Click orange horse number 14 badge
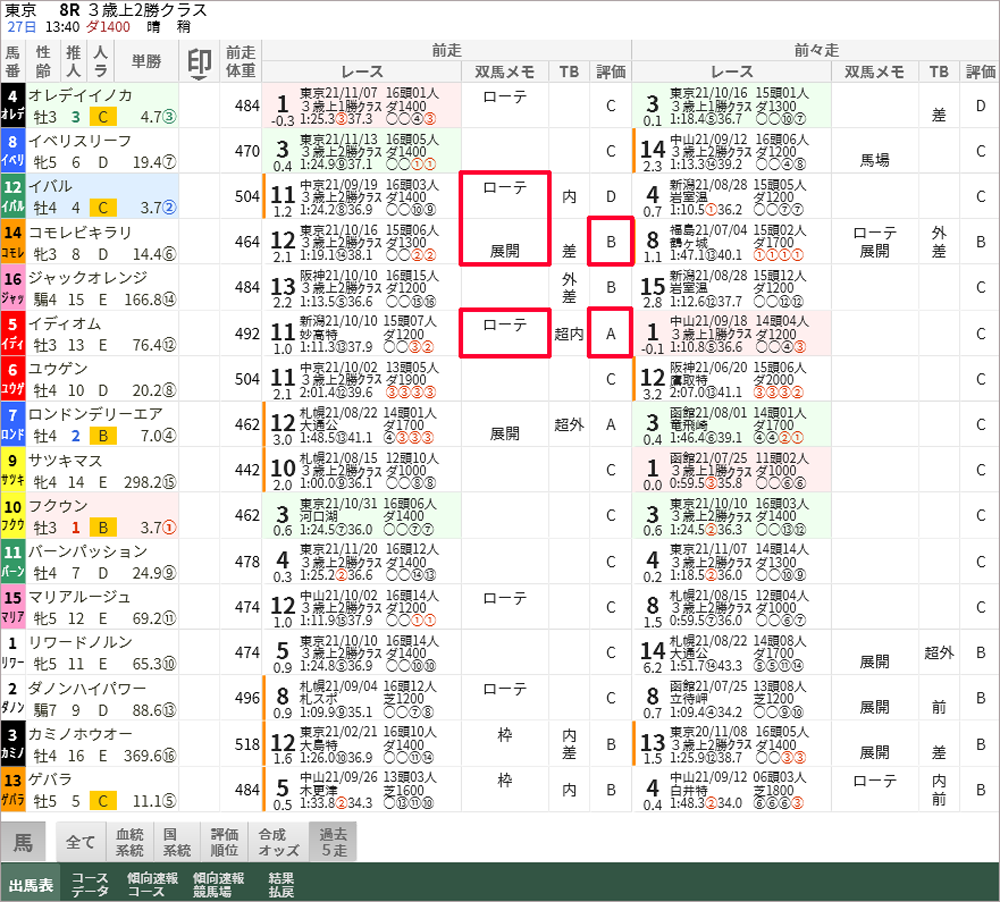The image size is (1000, 902). point(13,242)
